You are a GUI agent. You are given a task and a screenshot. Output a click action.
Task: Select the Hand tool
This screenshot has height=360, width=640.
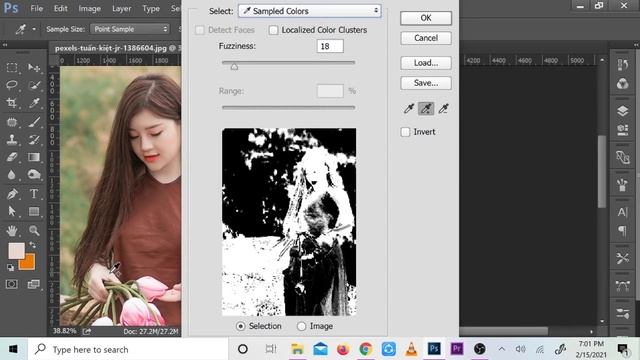click(12, 231)
